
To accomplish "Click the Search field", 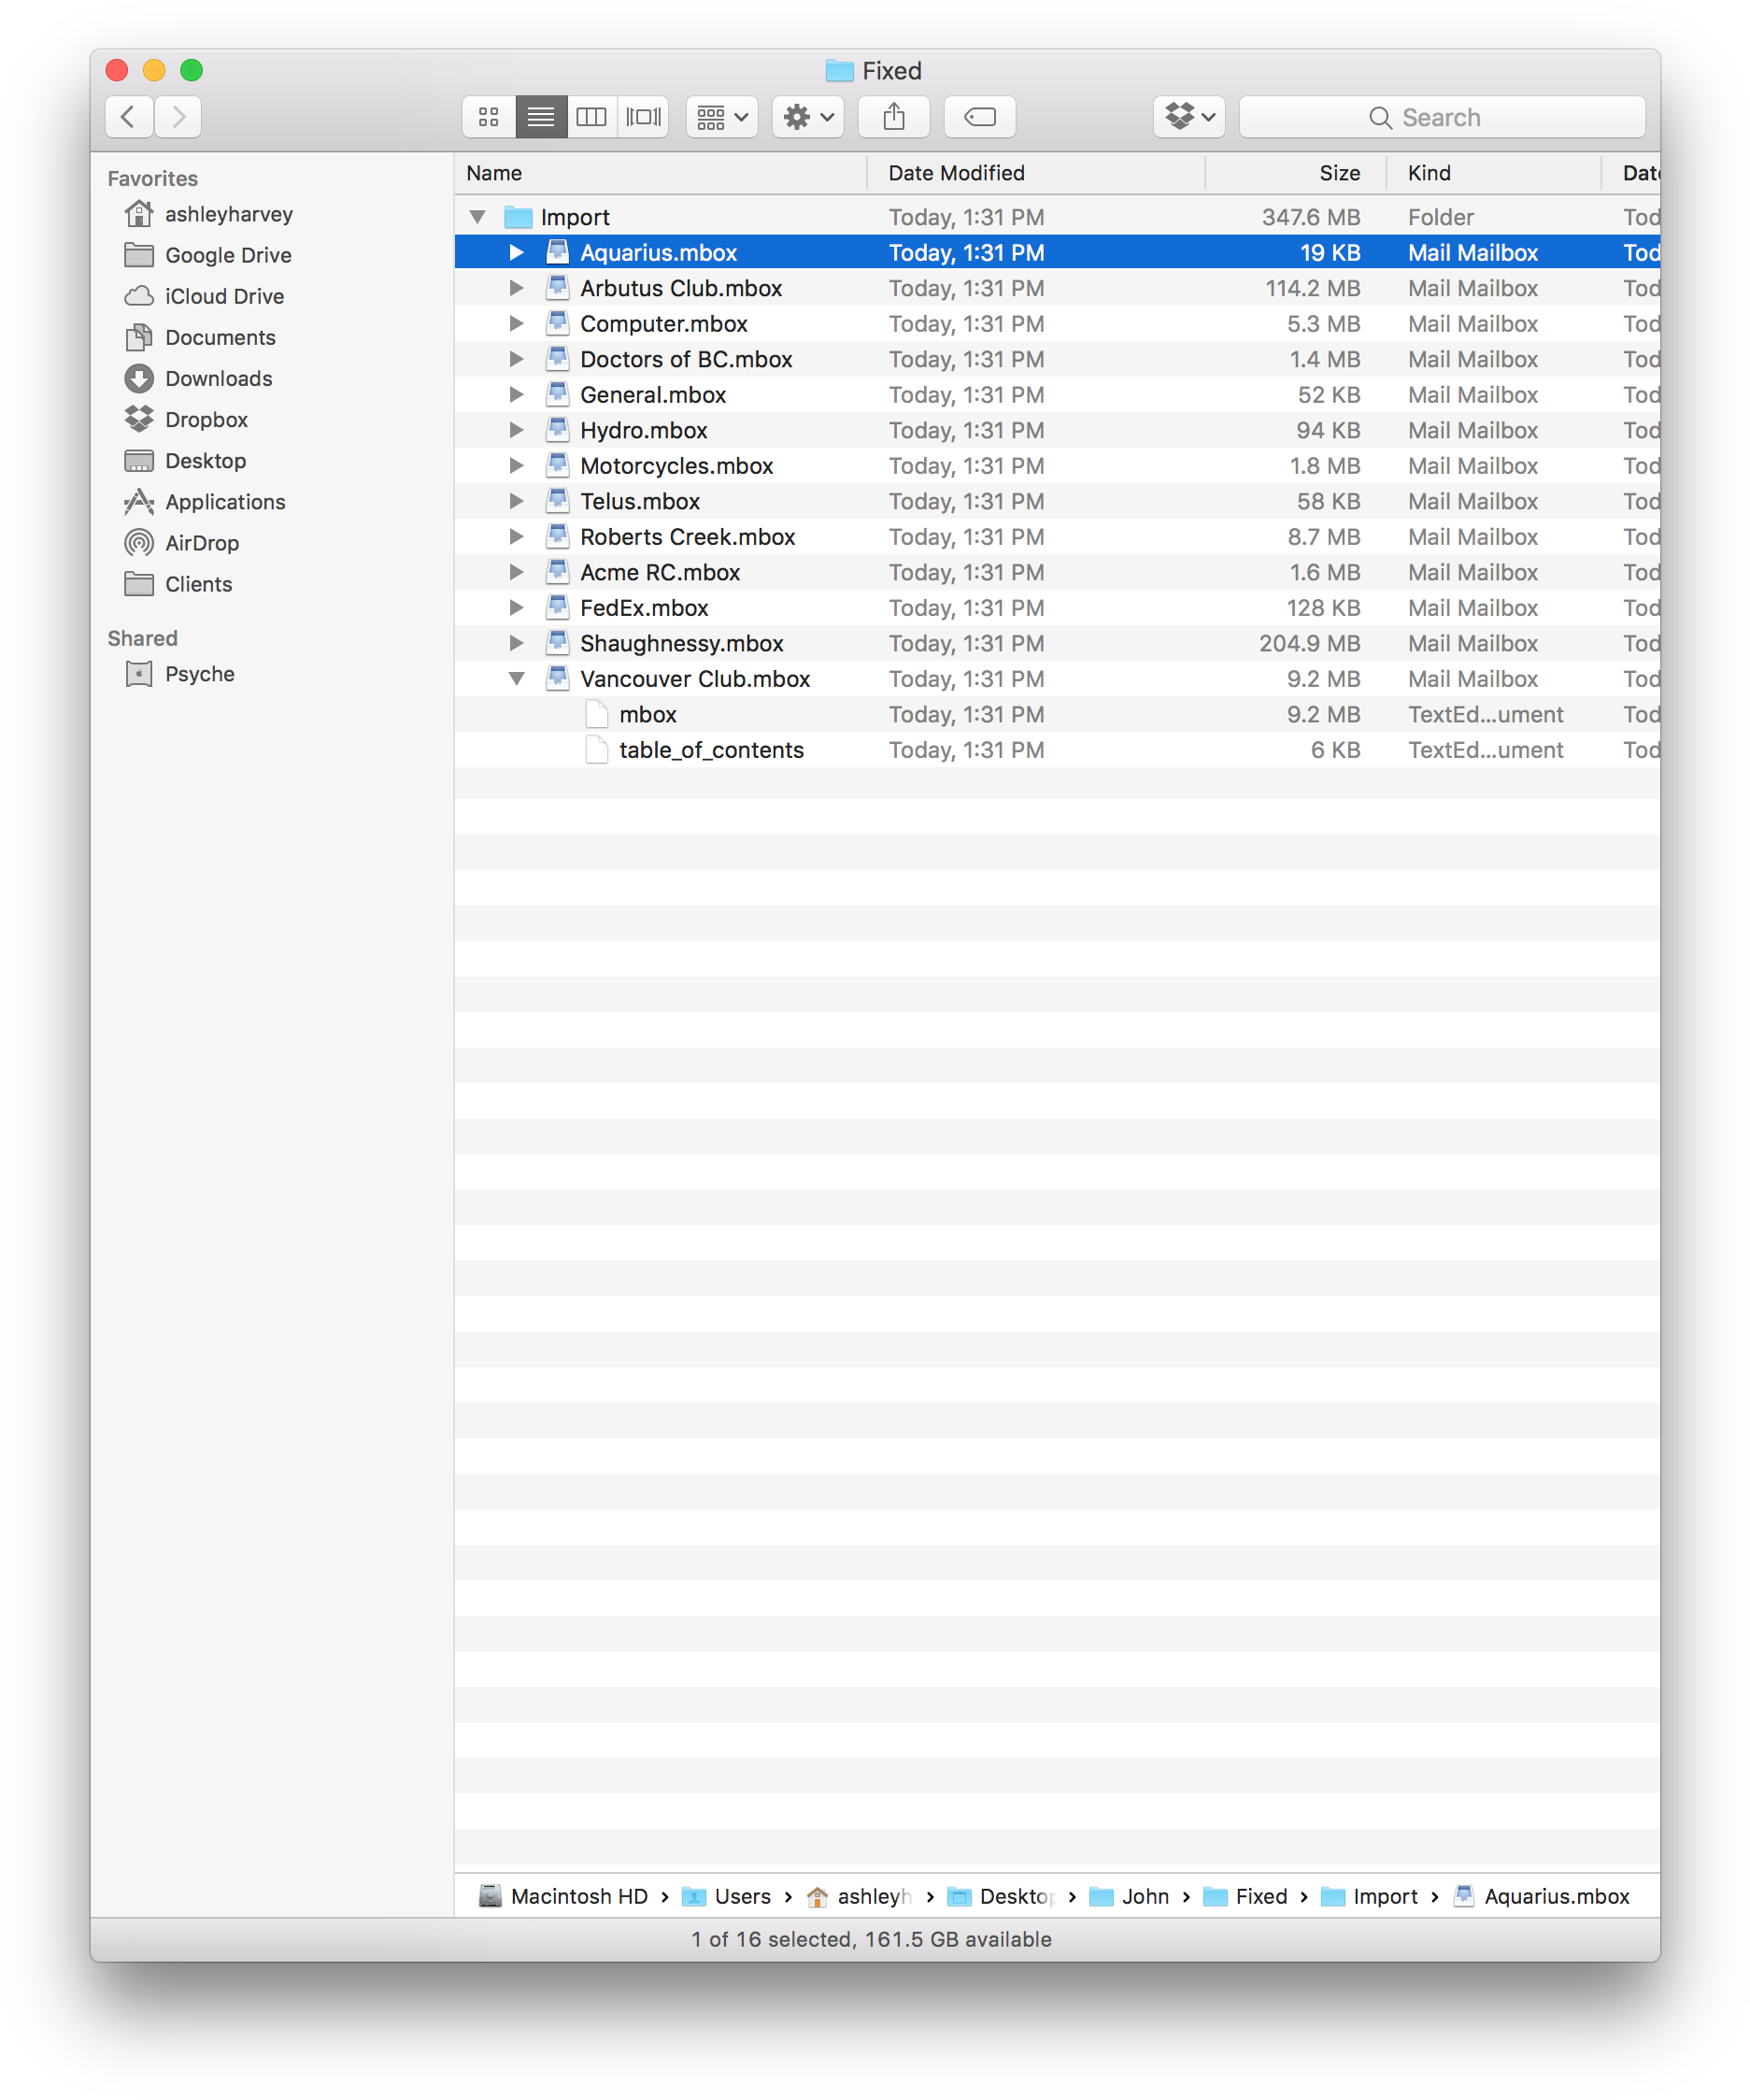I will pyautogui.click(x=1442, y=117).
